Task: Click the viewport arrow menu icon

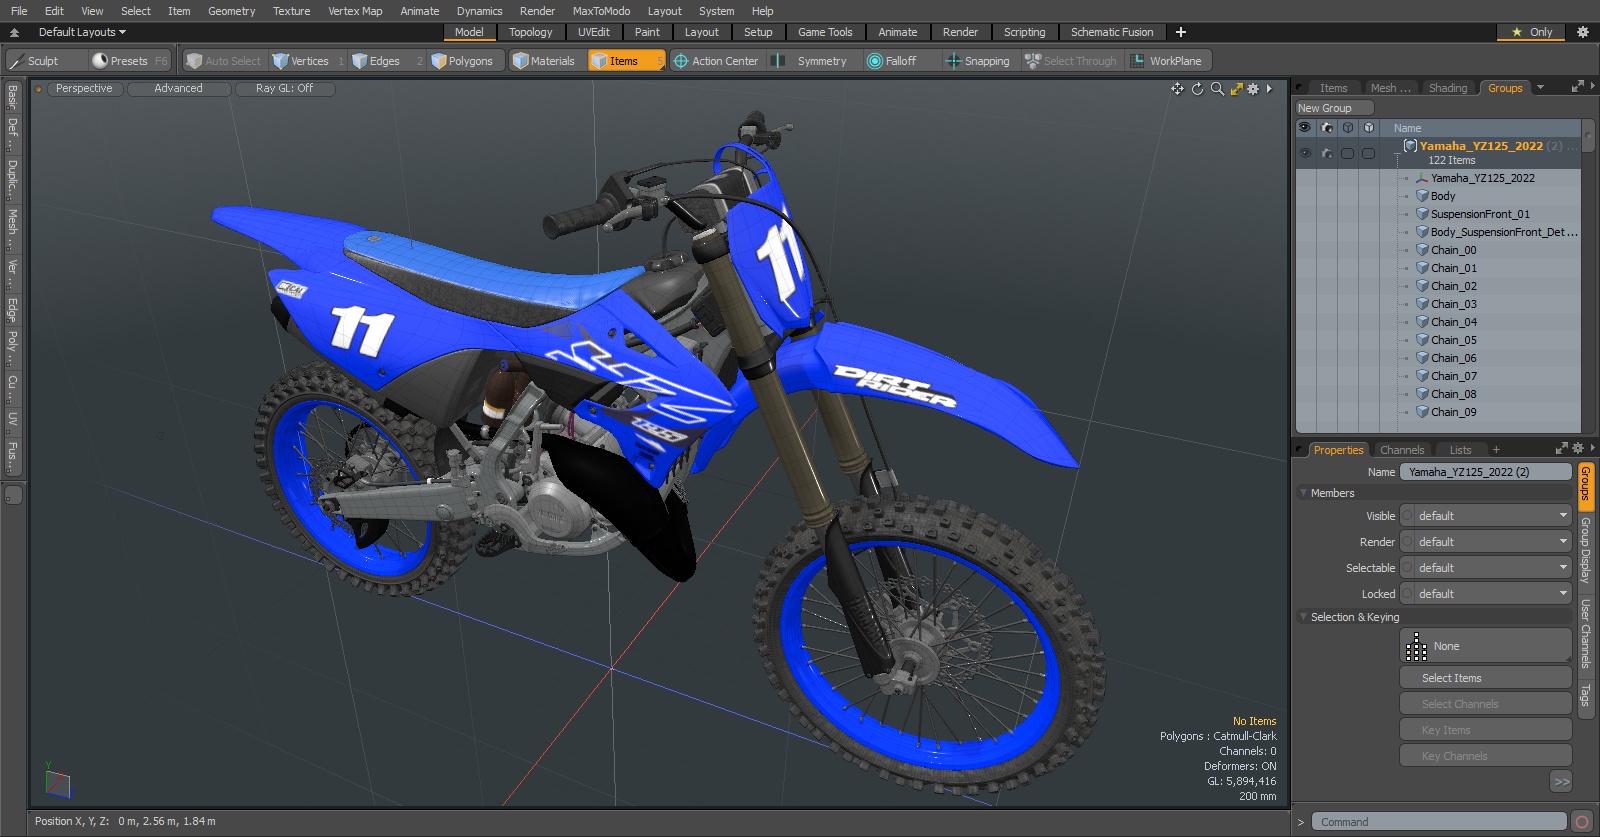Action: click(1269, 89)
